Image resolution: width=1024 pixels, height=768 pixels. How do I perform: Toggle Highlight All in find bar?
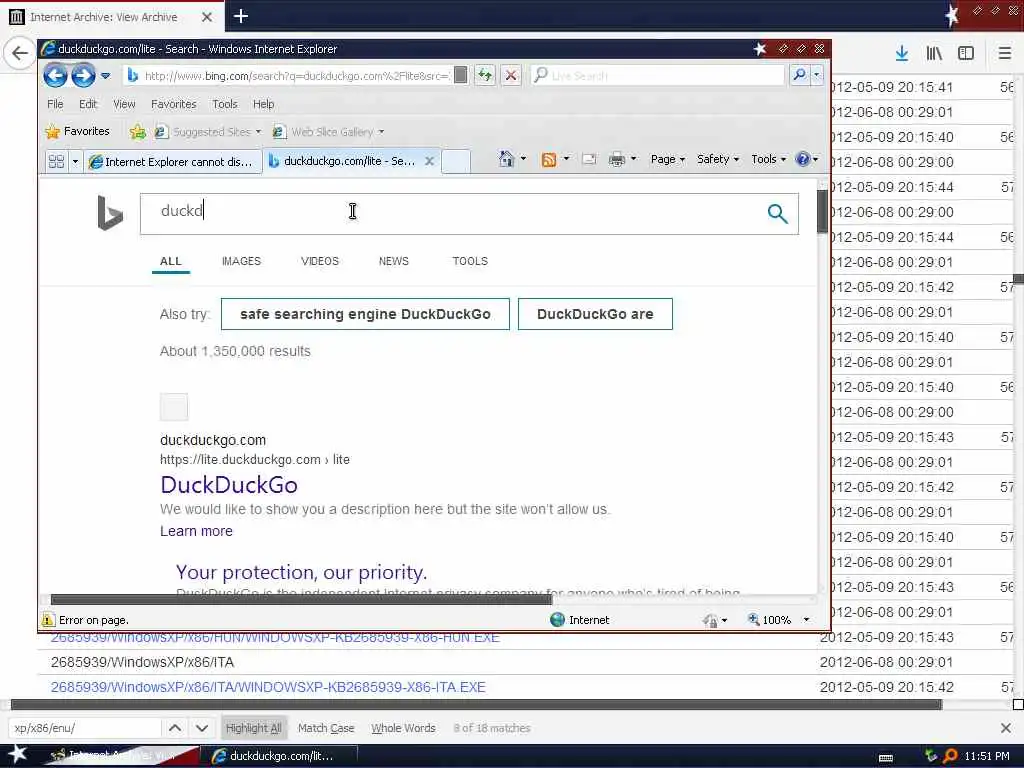coord(253,728)
